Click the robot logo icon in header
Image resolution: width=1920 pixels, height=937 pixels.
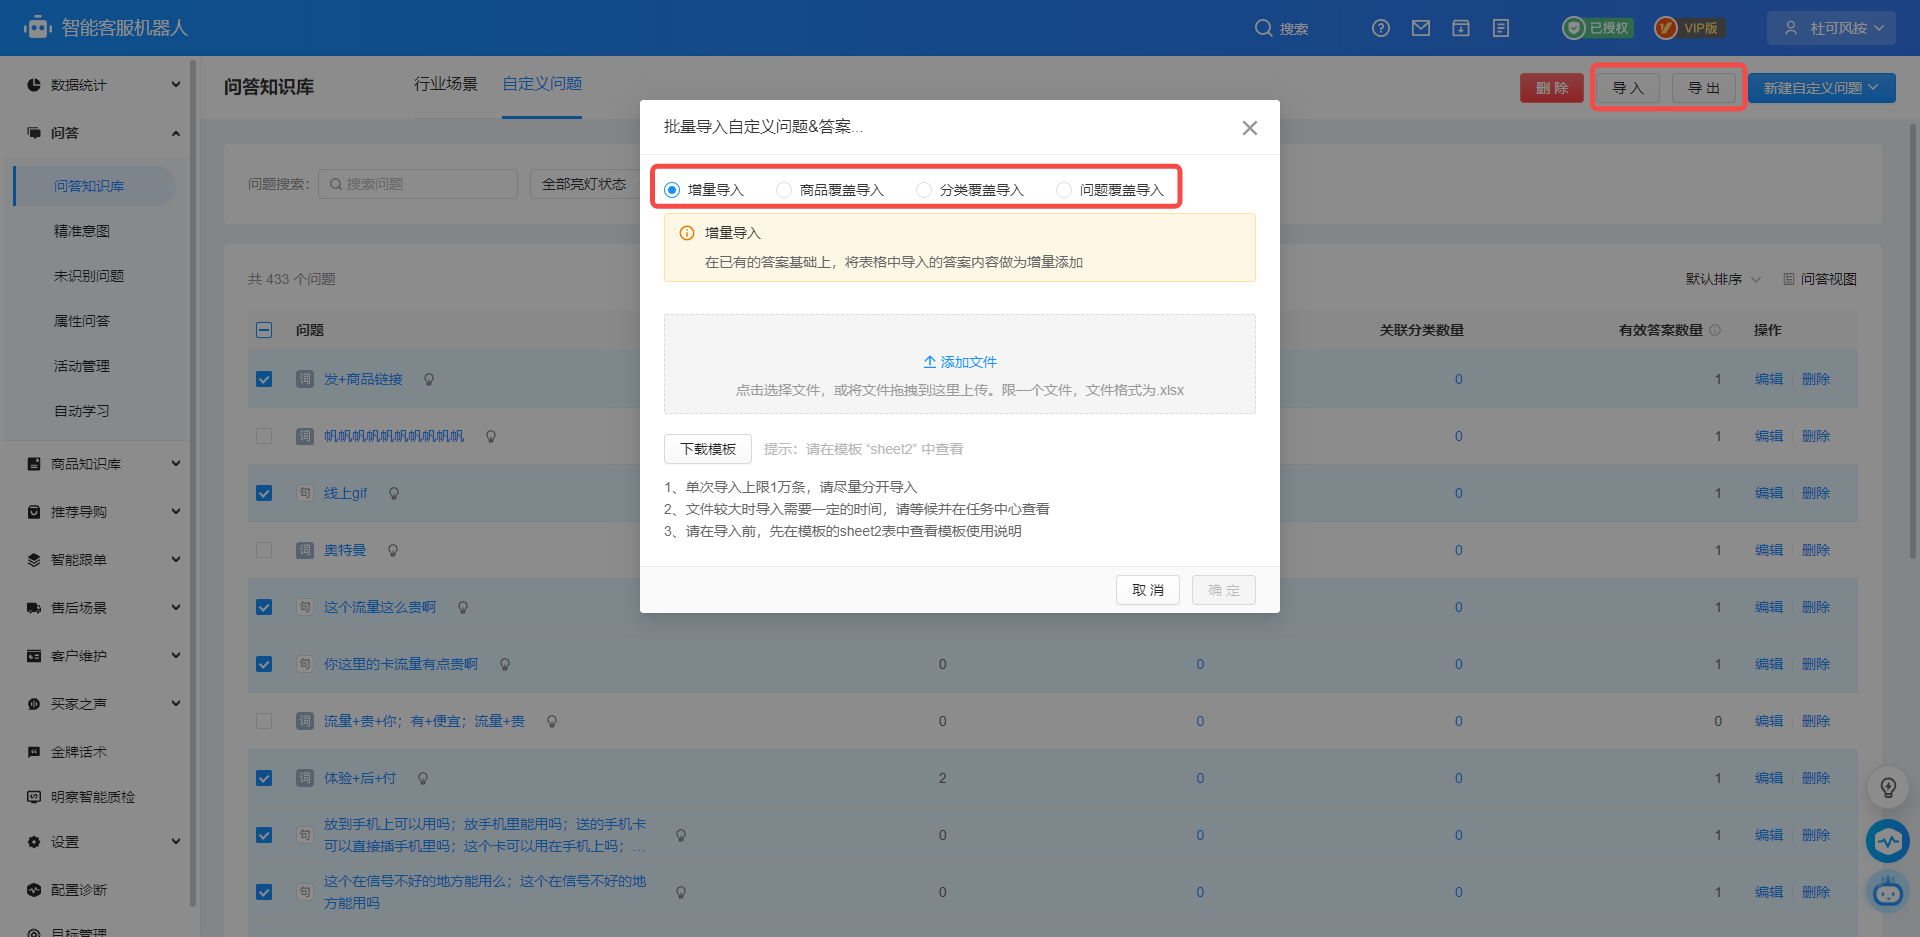38,27
